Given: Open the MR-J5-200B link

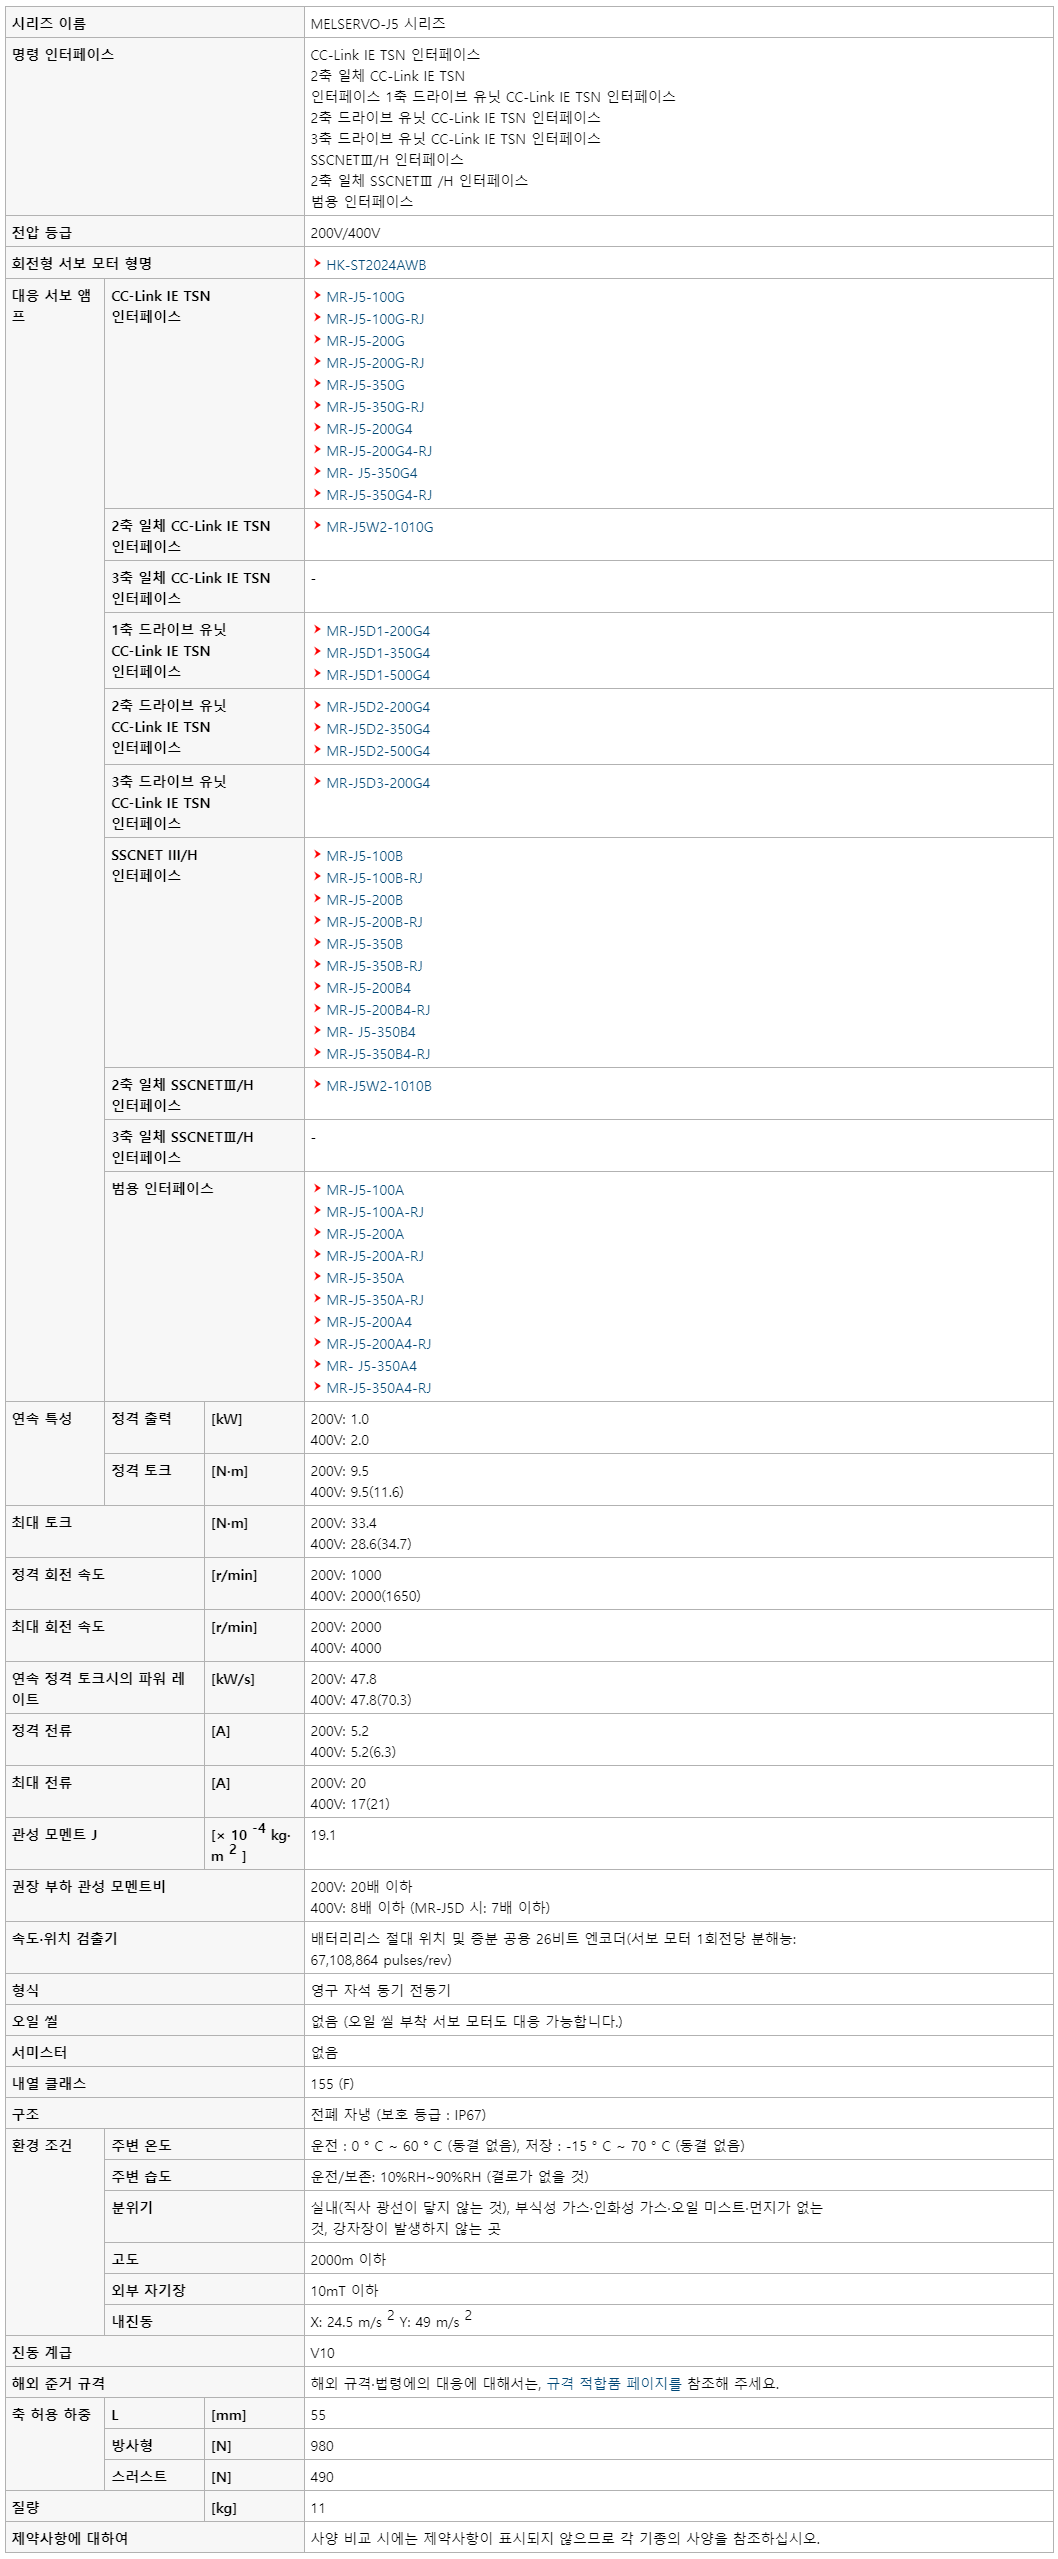Looking at the screenshot, I should (364, 900).
